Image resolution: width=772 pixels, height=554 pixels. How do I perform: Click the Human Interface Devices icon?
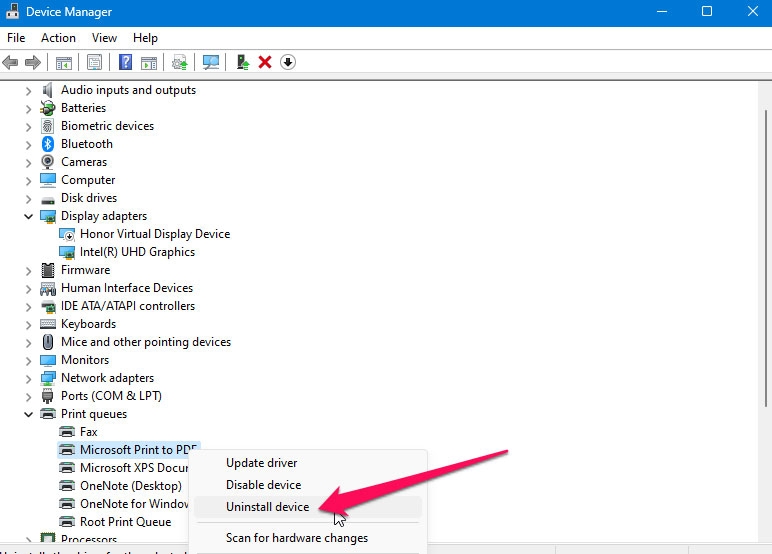(48, 288)
